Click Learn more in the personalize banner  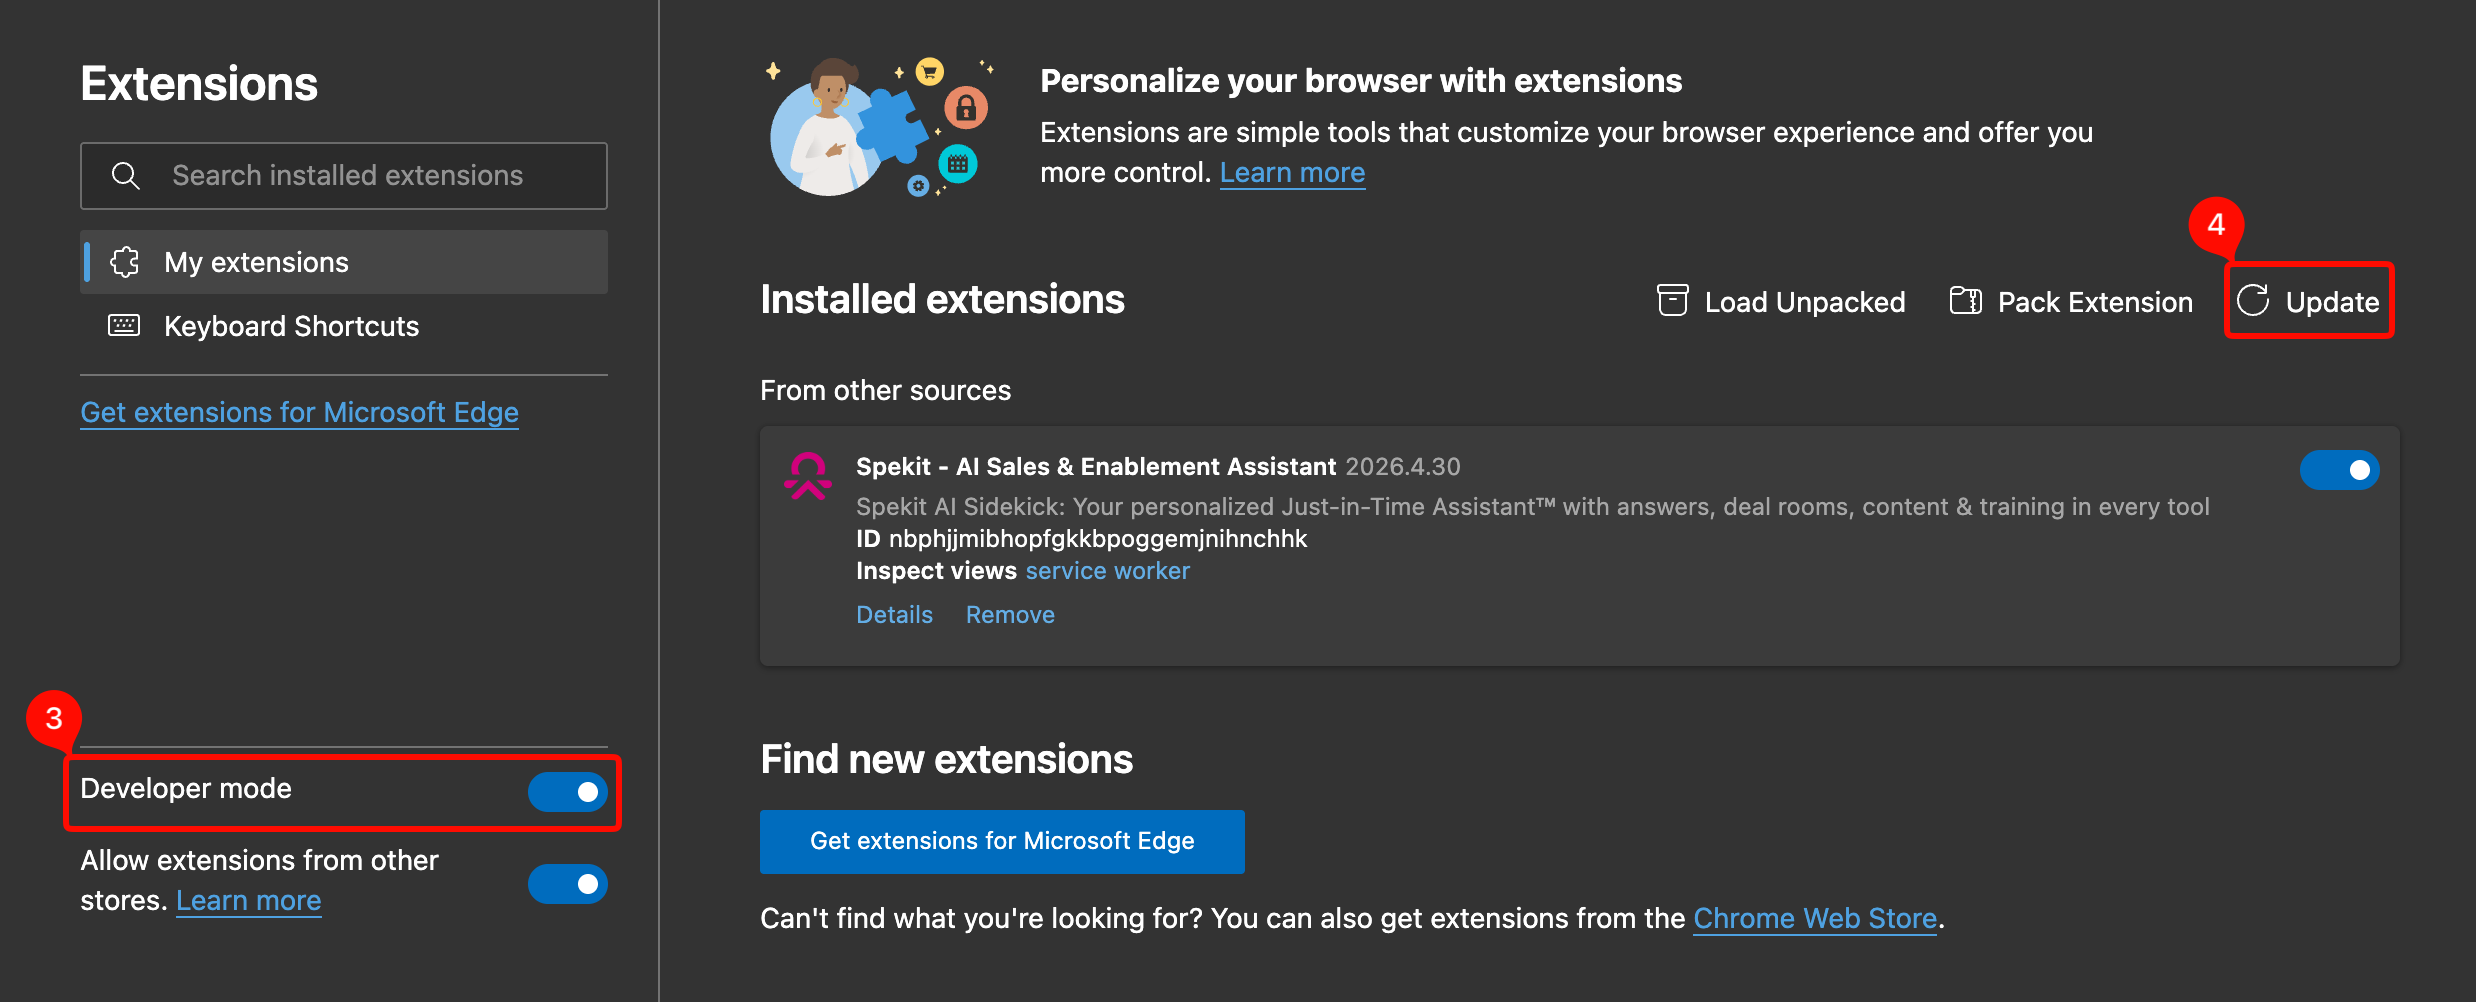[1292, 173]
